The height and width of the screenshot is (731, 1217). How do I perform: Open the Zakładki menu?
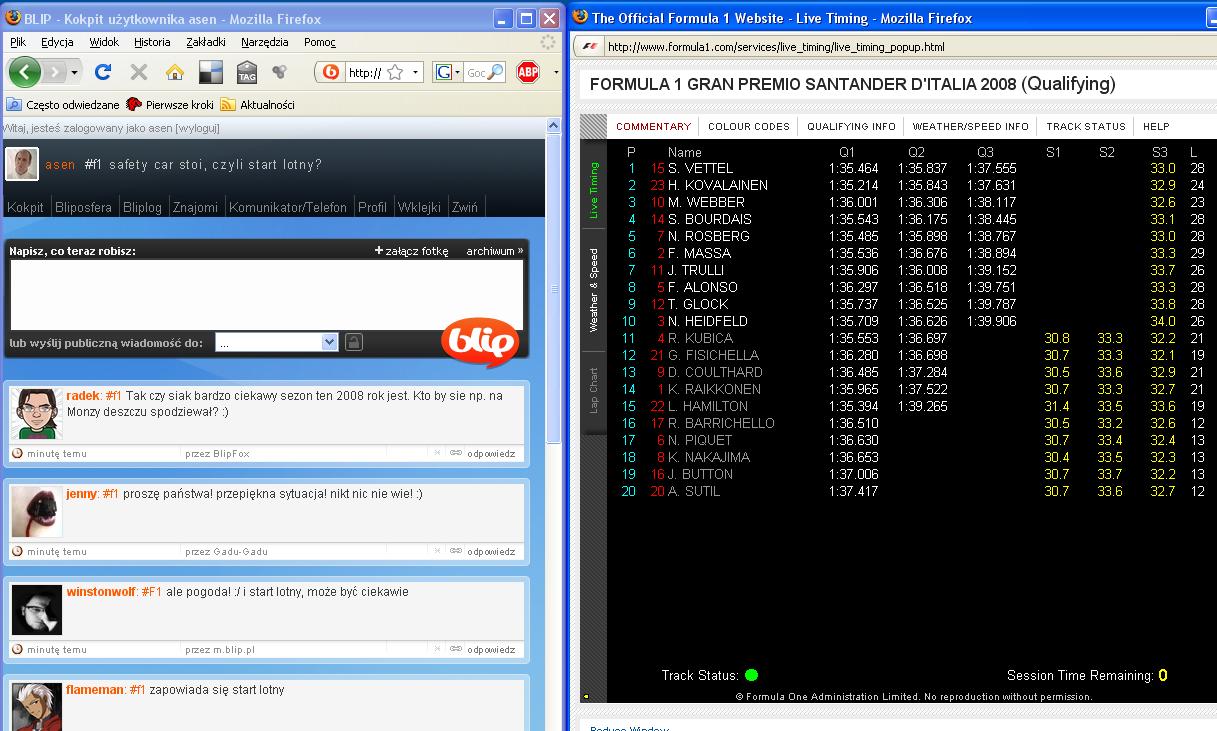[206, 42]
